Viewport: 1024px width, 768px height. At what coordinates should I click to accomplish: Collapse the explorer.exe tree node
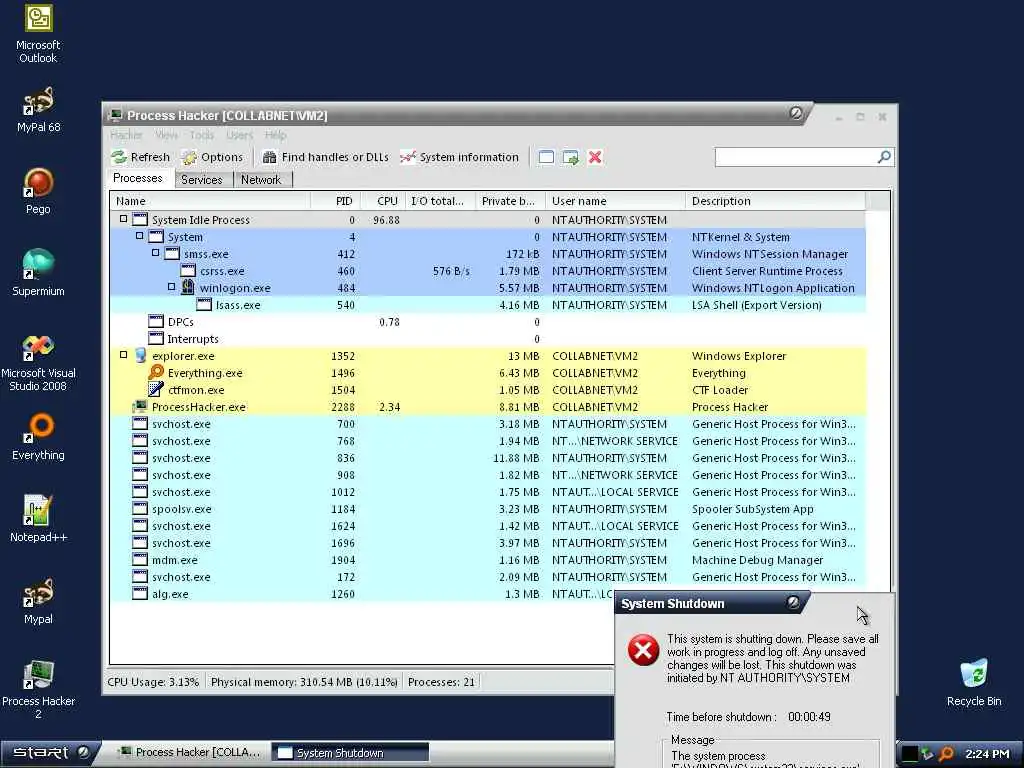pyautogui.click(x=123, y=355)
